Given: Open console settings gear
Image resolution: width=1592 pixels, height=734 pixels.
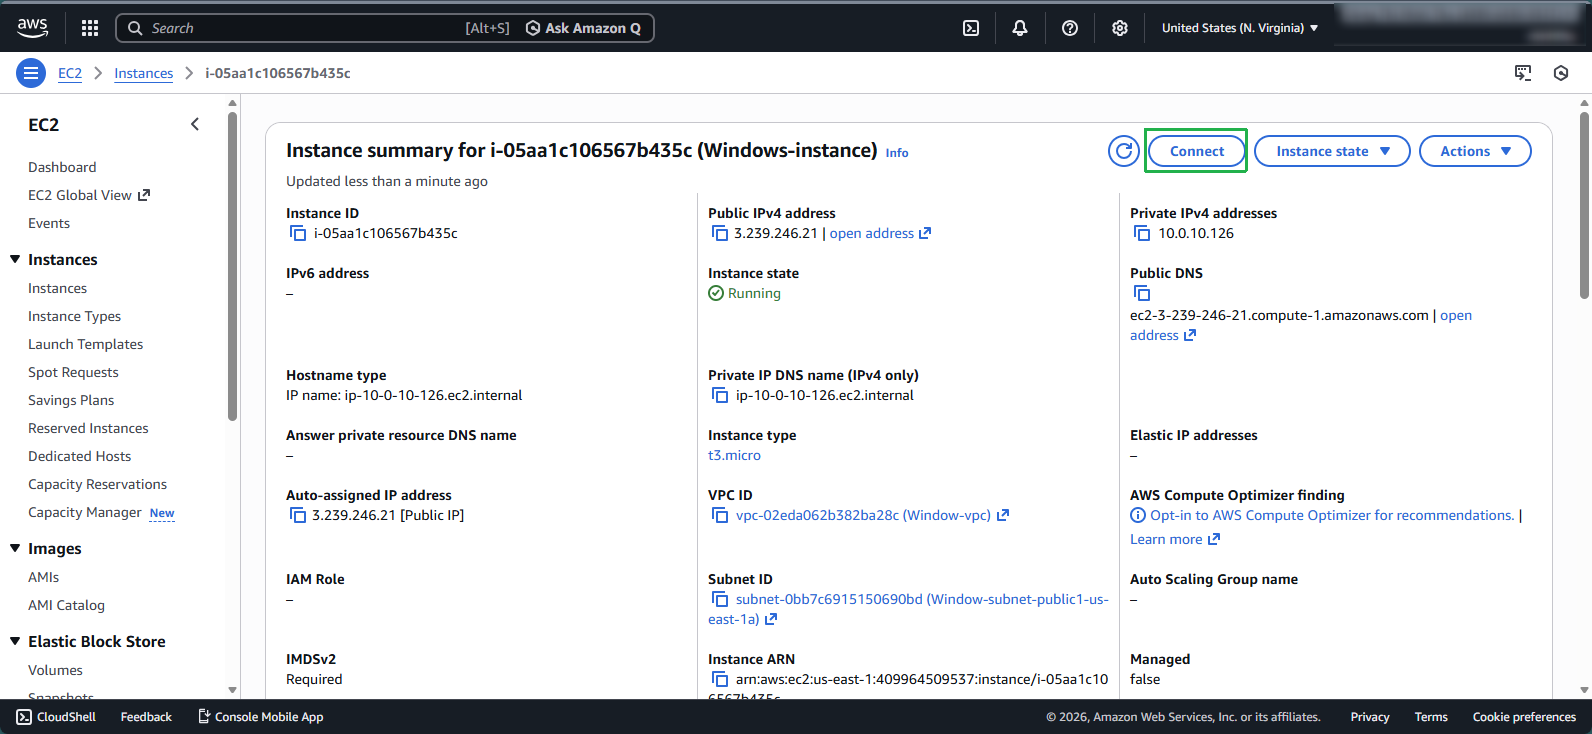Looking at the screenshot, I should click(1120, 28).
